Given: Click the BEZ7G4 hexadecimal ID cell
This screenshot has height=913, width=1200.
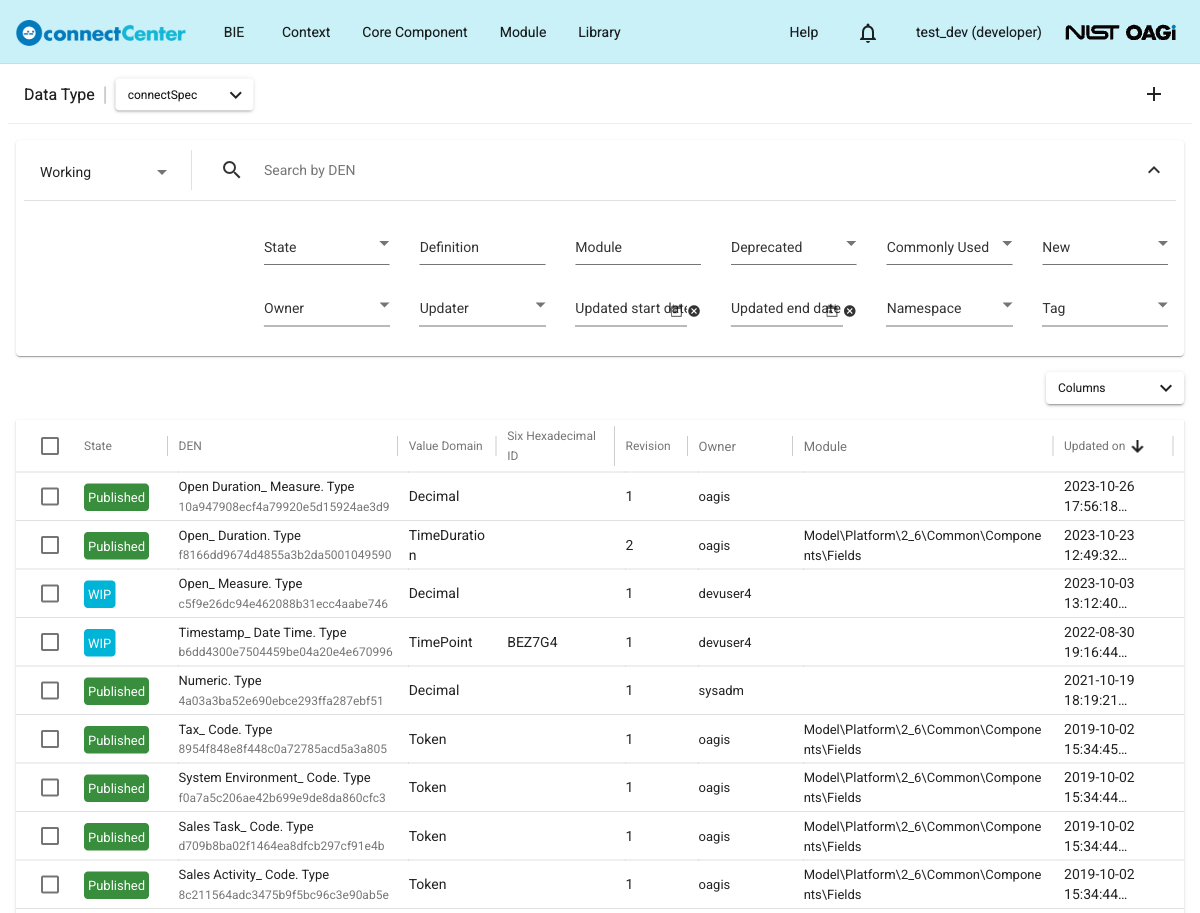Looking at the screenshot, I should point(532,642).
